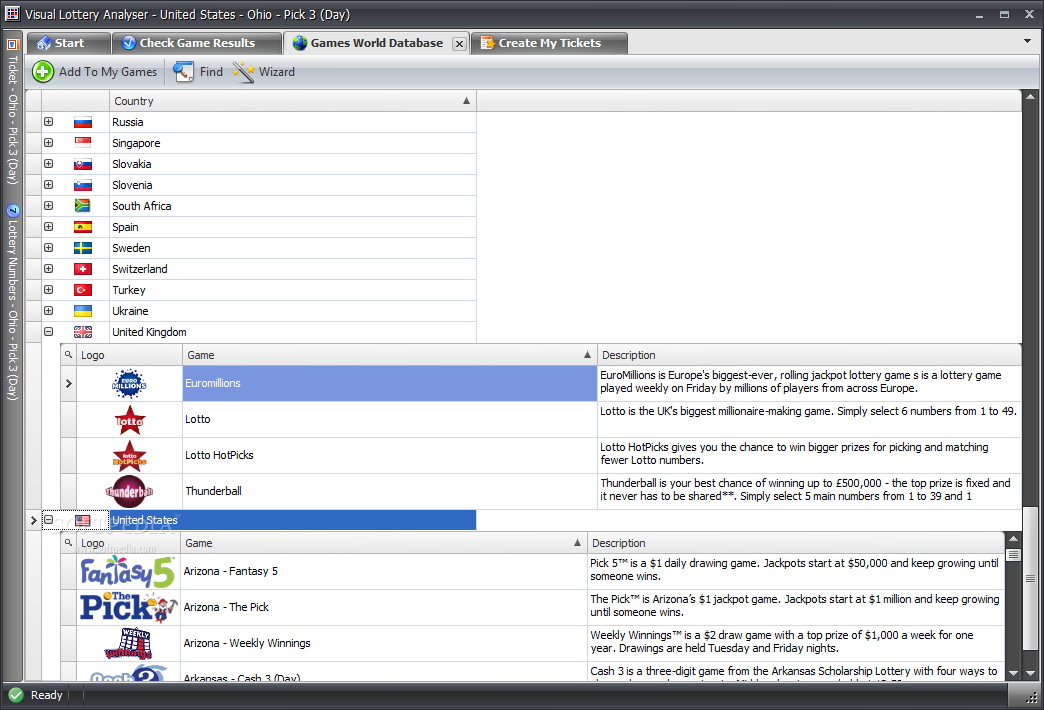Click the Sweden flag icon
The height and width of the screenshot is (710, 1044).
click(83, 248)
